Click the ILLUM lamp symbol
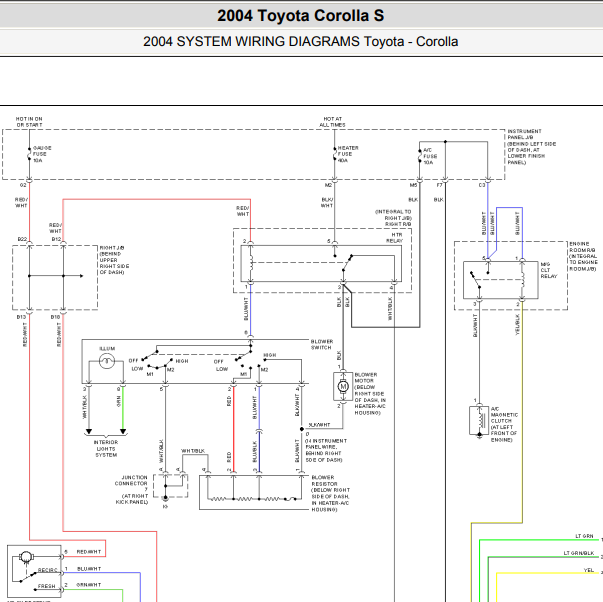This screenshot has width=603, height=602. 107,361
